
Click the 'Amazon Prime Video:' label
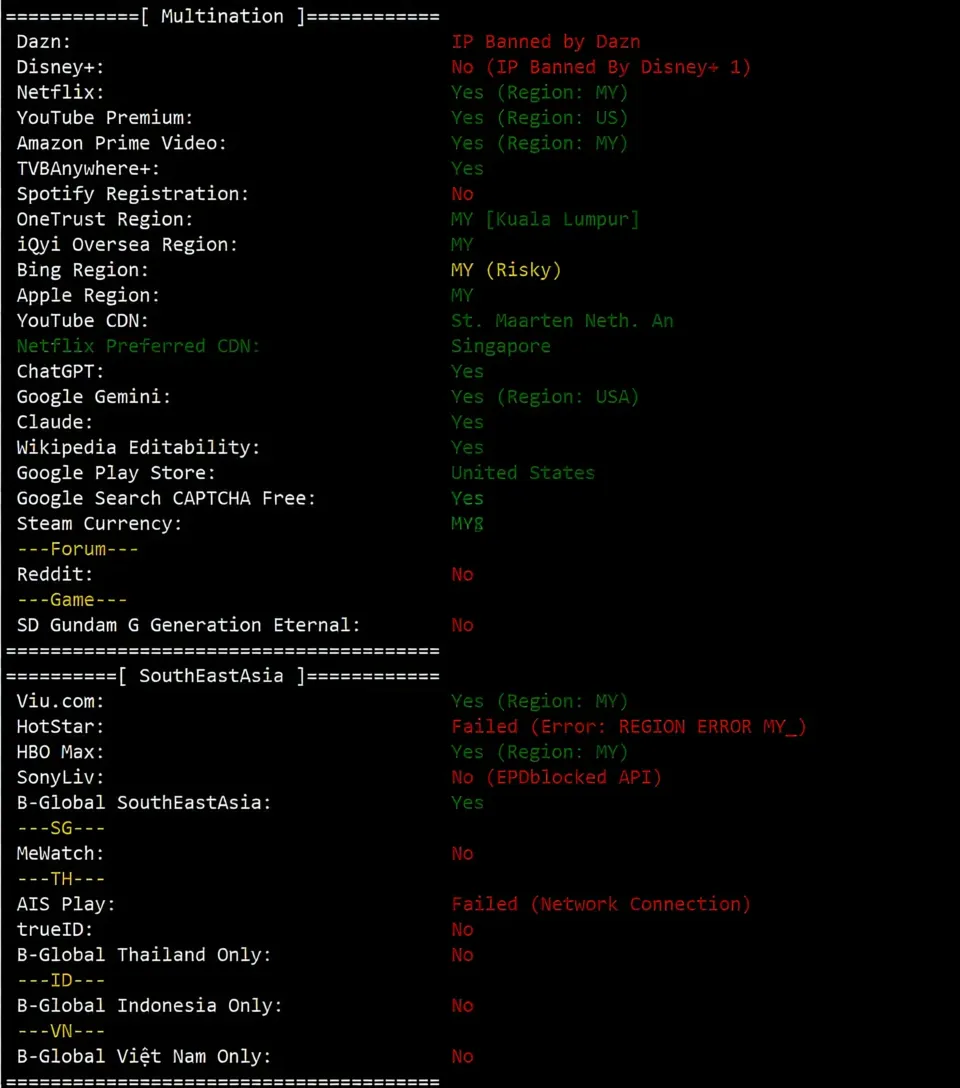[121, 143]
